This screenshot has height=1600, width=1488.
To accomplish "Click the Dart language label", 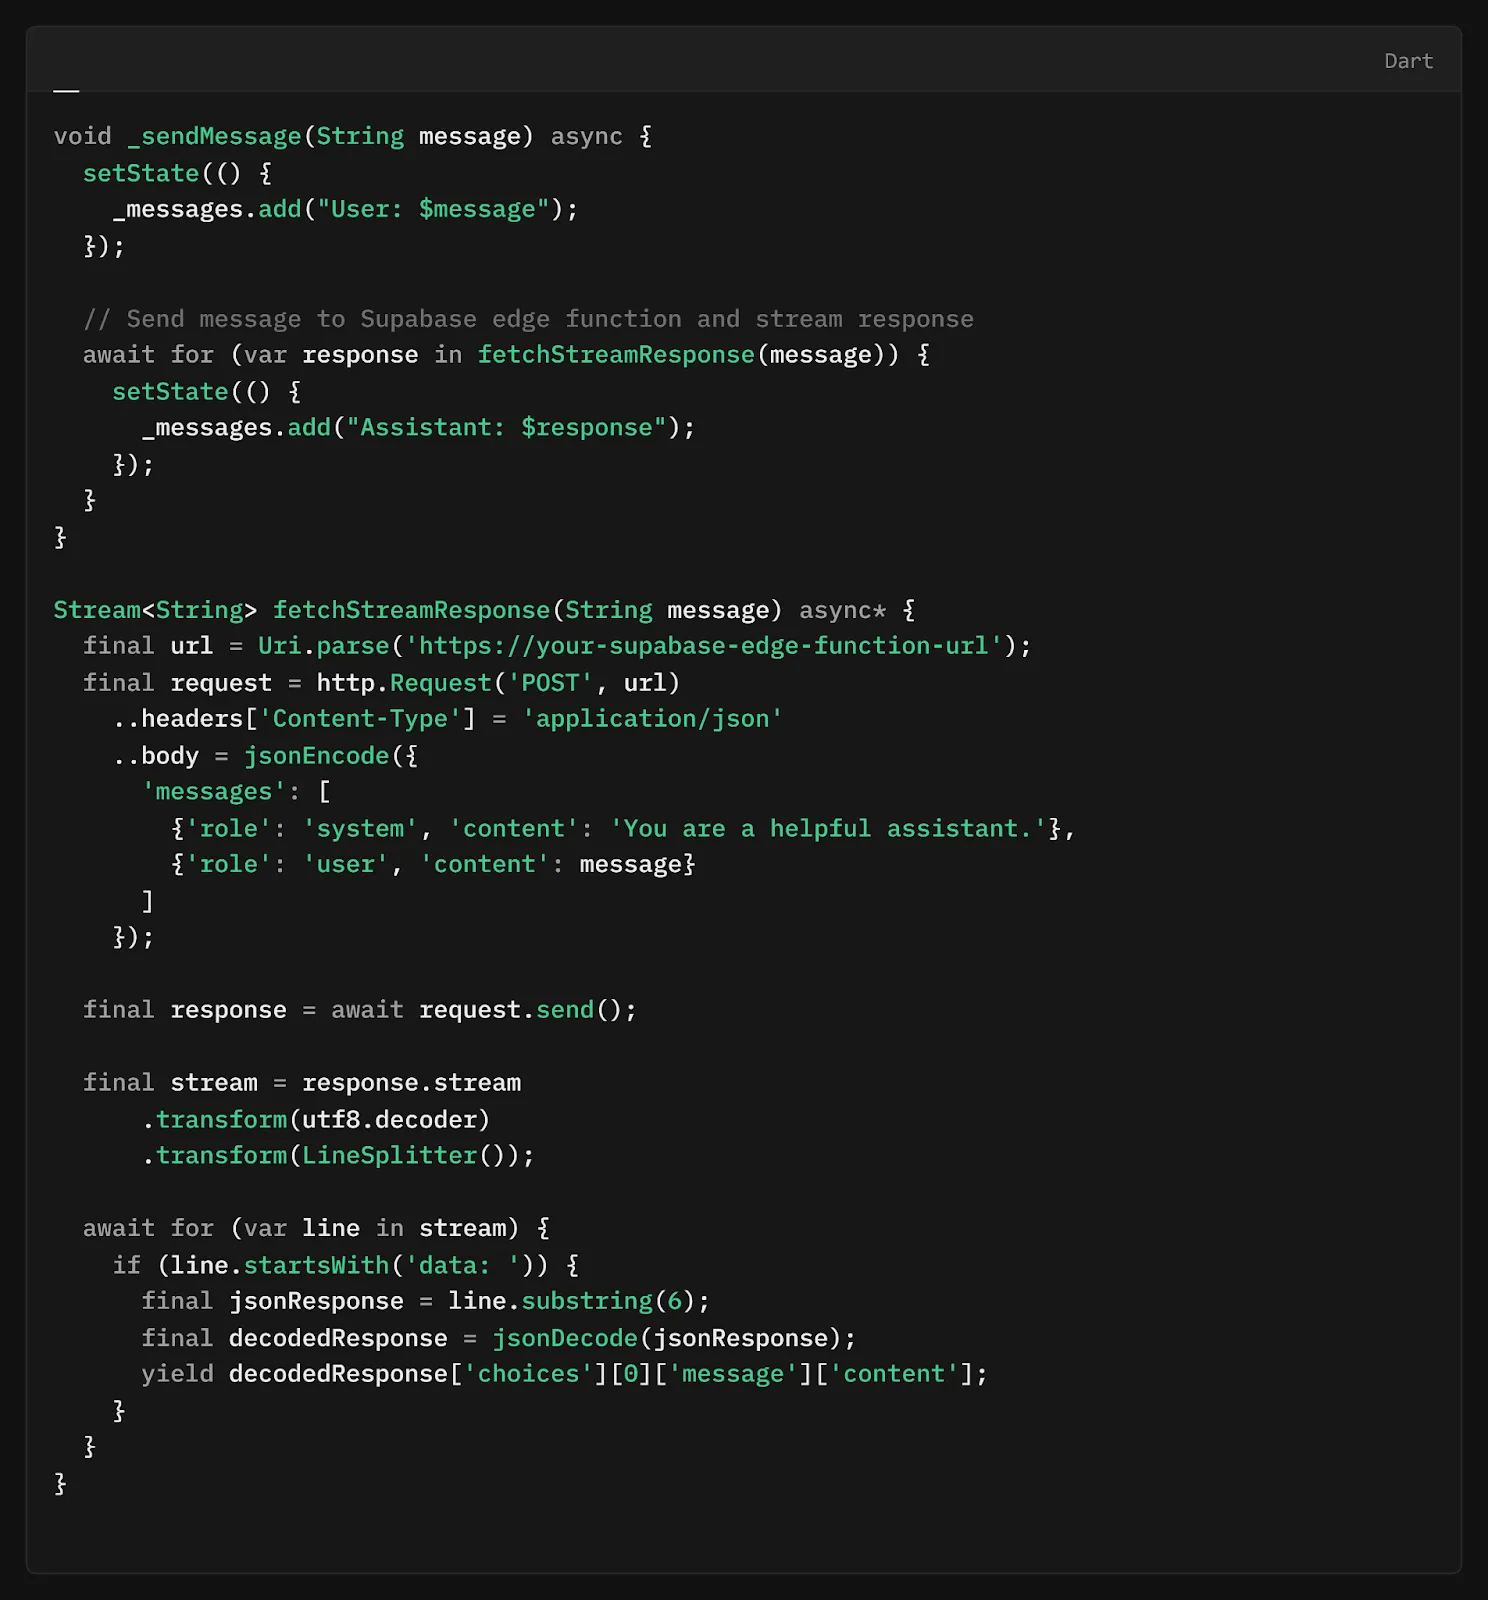I will (x=1408, y=61).
